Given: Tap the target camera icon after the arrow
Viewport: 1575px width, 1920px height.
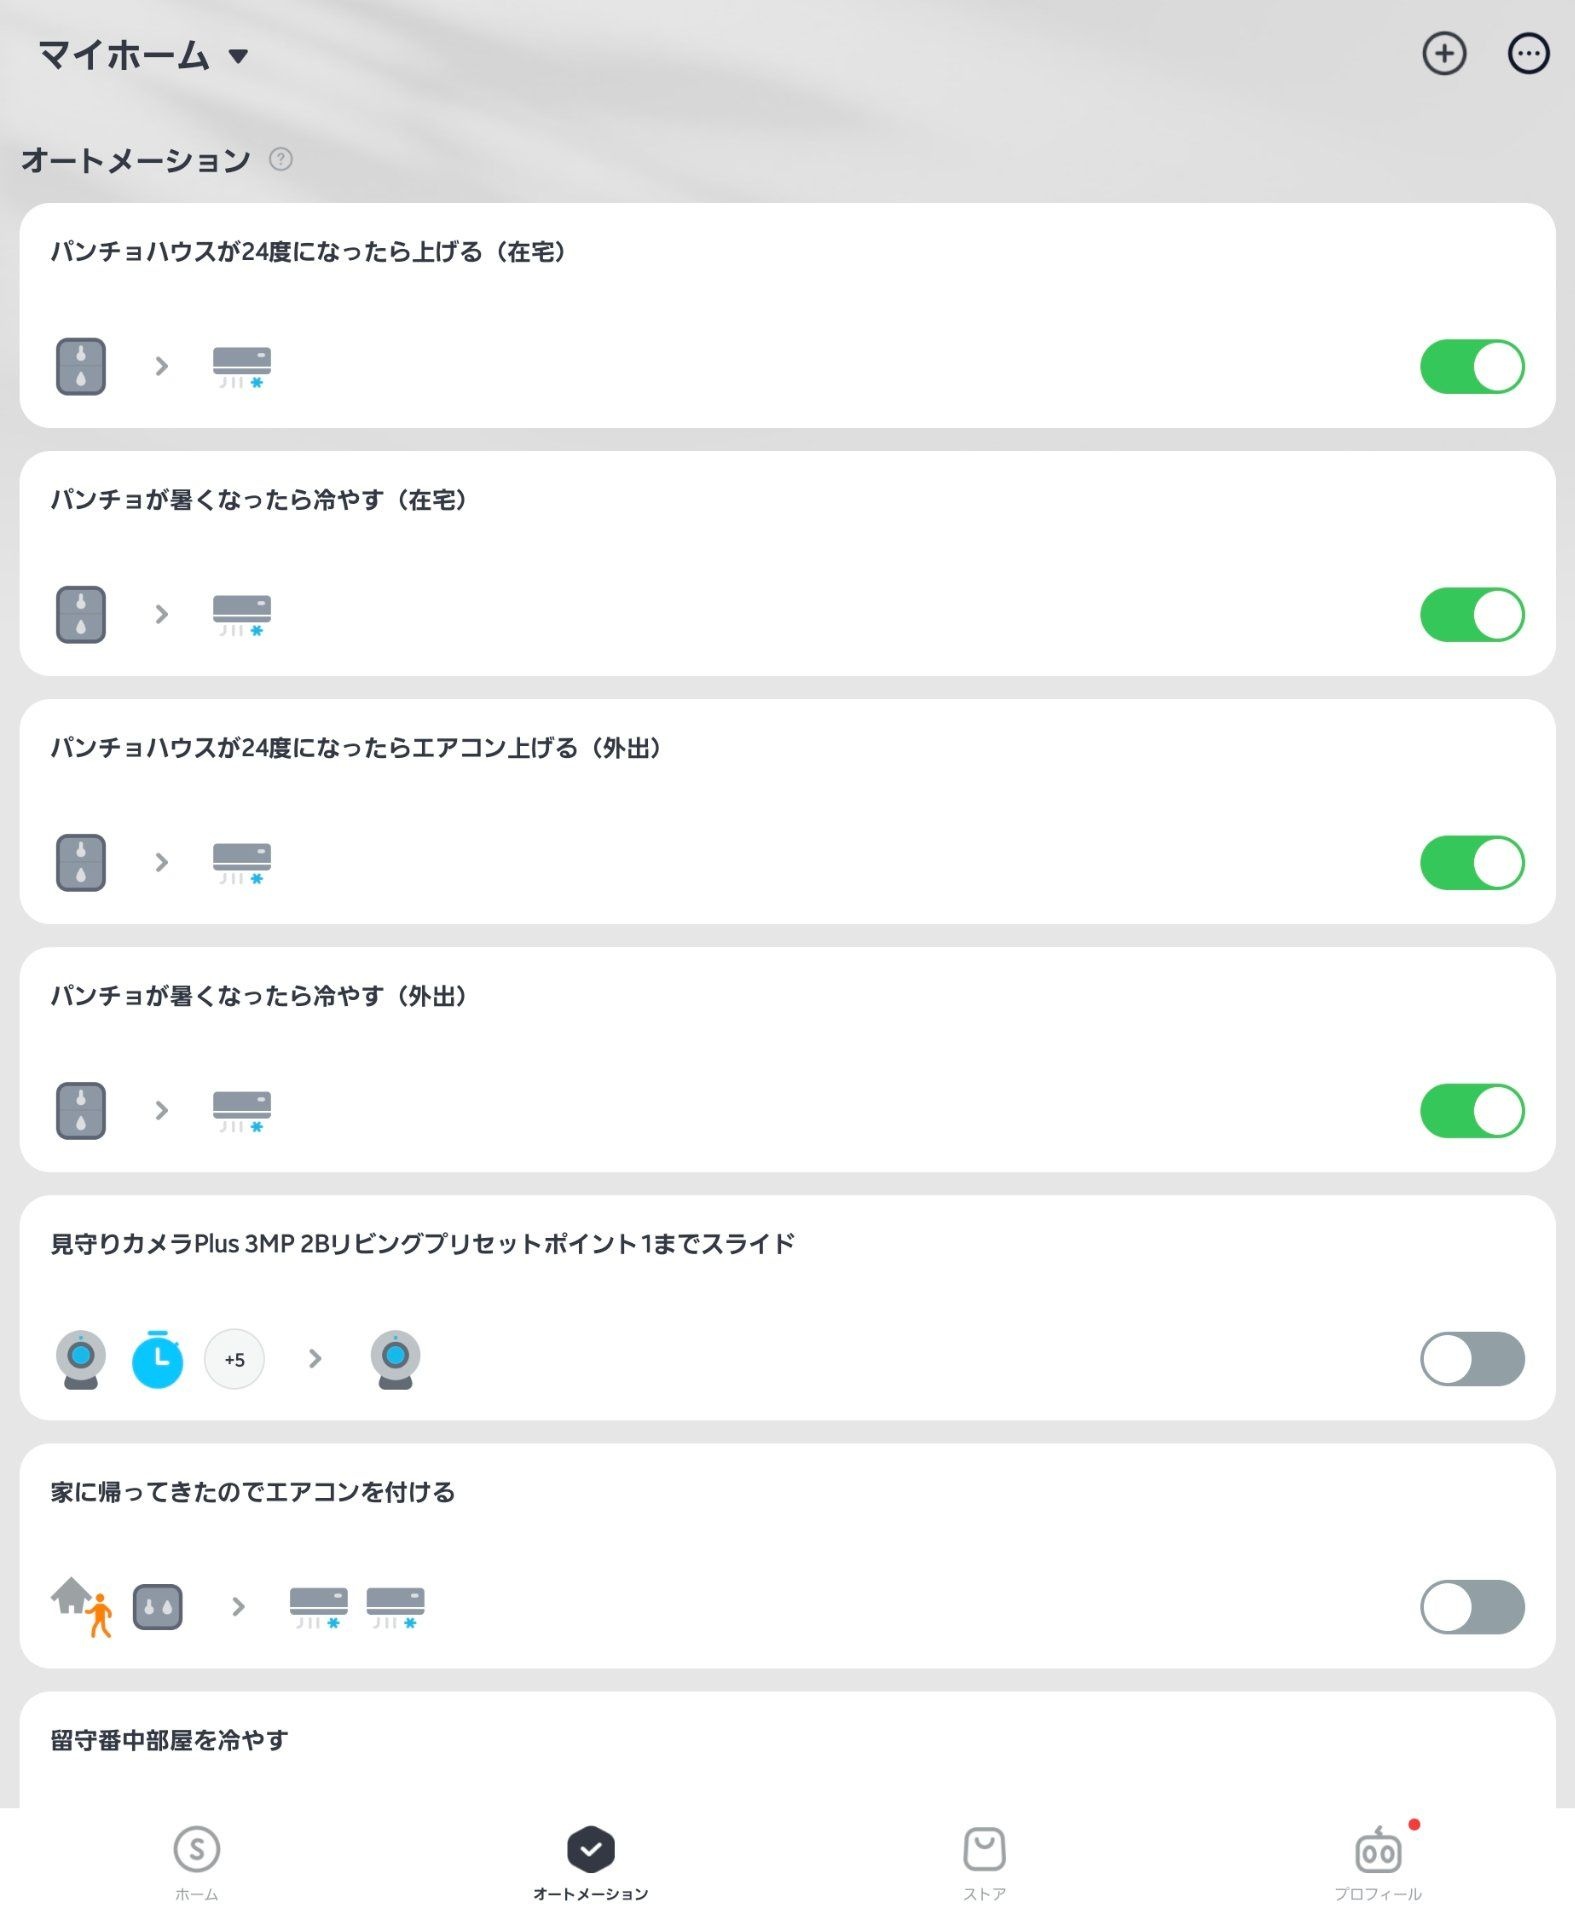Looking at the screenshot, I should 395,1359.
